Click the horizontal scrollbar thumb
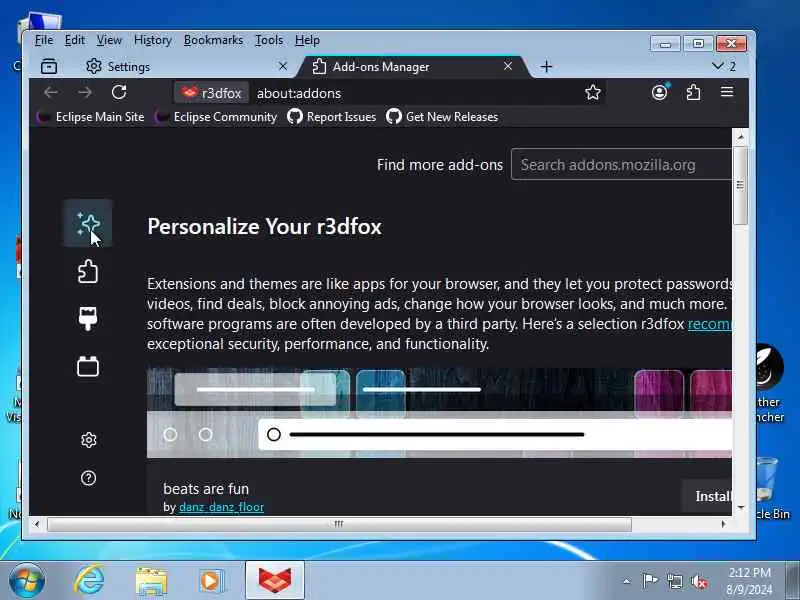 point(339,524)
